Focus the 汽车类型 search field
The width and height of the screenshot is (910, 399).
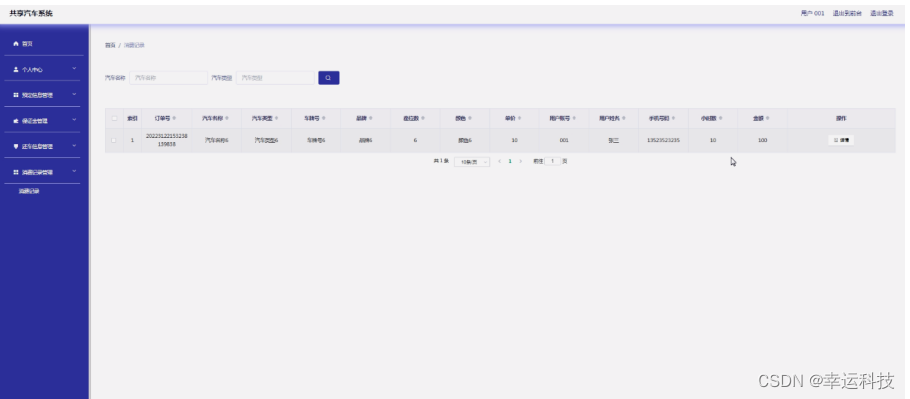(x=275, y=78)
